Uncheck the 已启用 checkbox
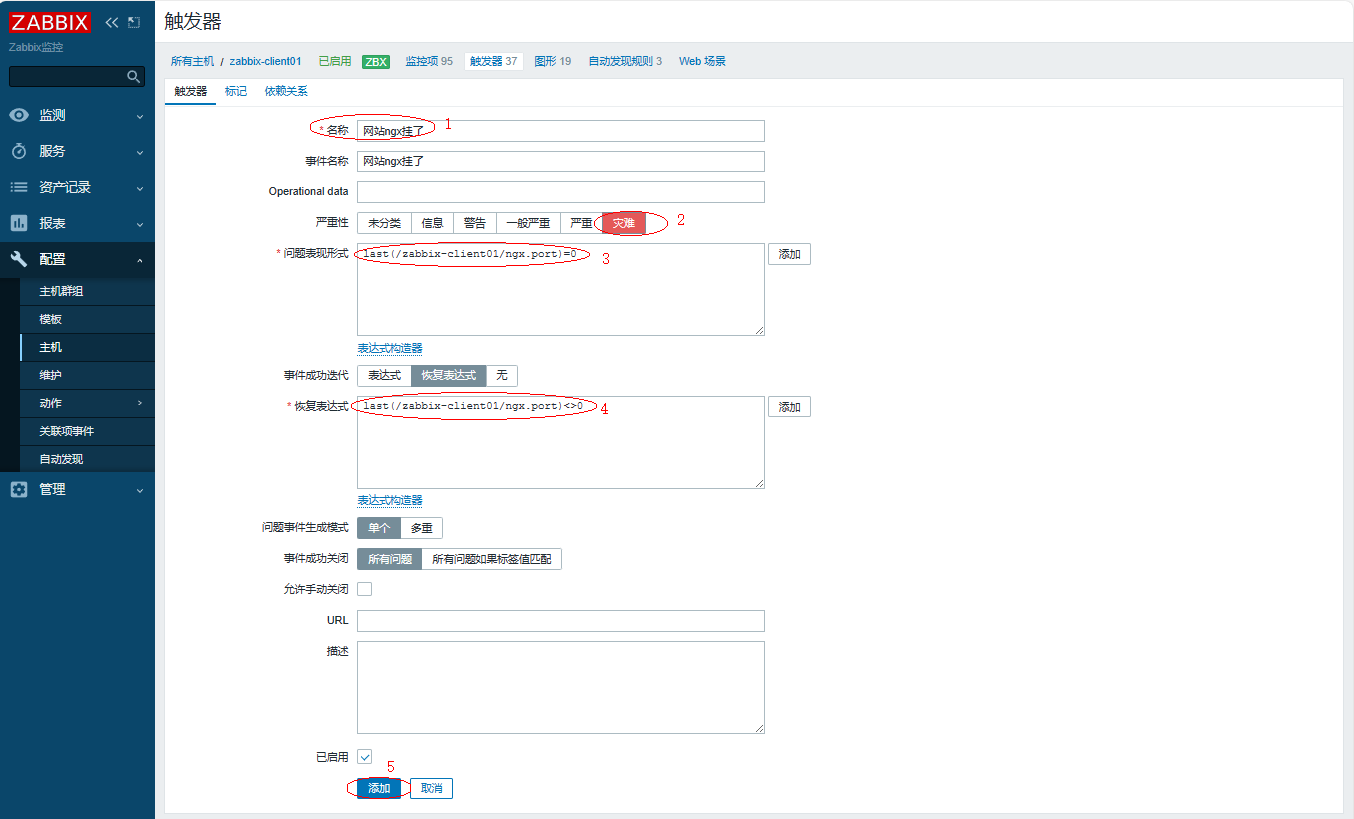 click(365, 757)
